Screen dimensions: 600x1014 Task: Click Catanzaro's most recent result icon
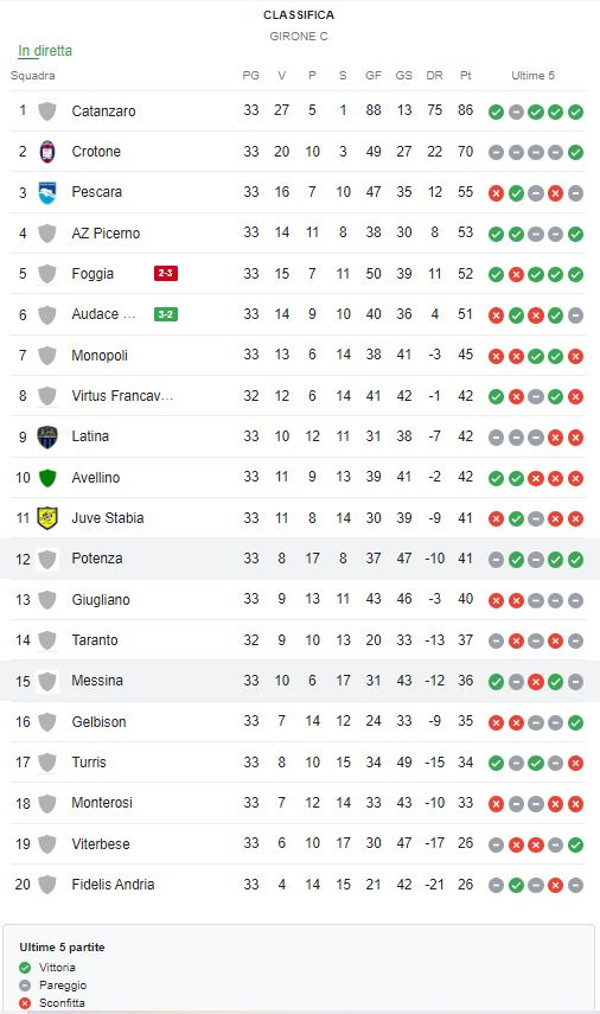click(575, 112)
